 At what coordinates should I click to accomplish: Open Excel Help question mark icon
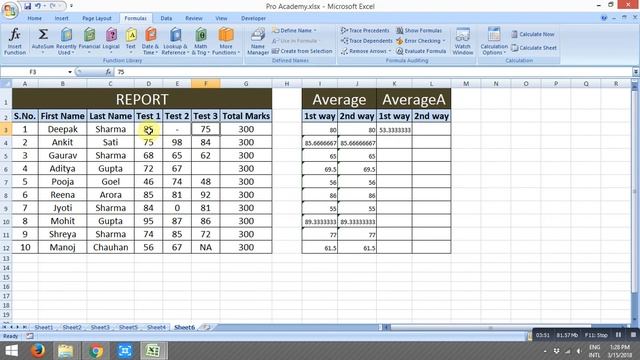point(604,18)
